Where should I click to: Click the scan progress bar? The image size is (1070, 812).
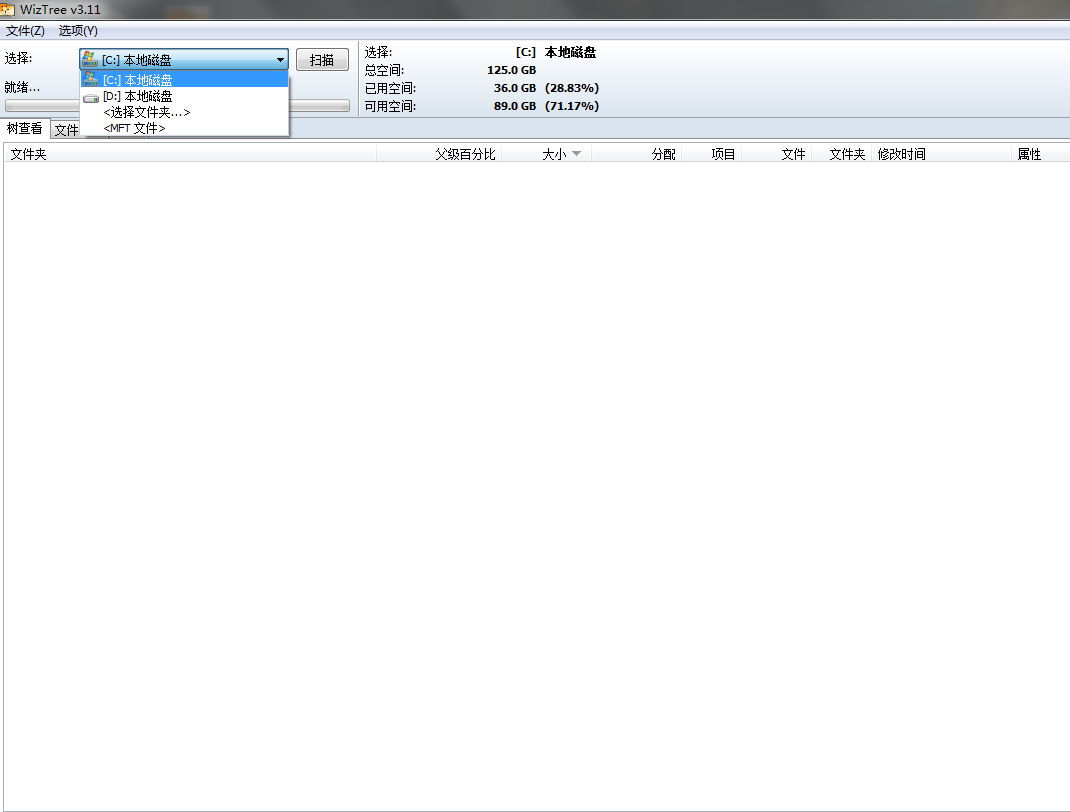[319, 106]
